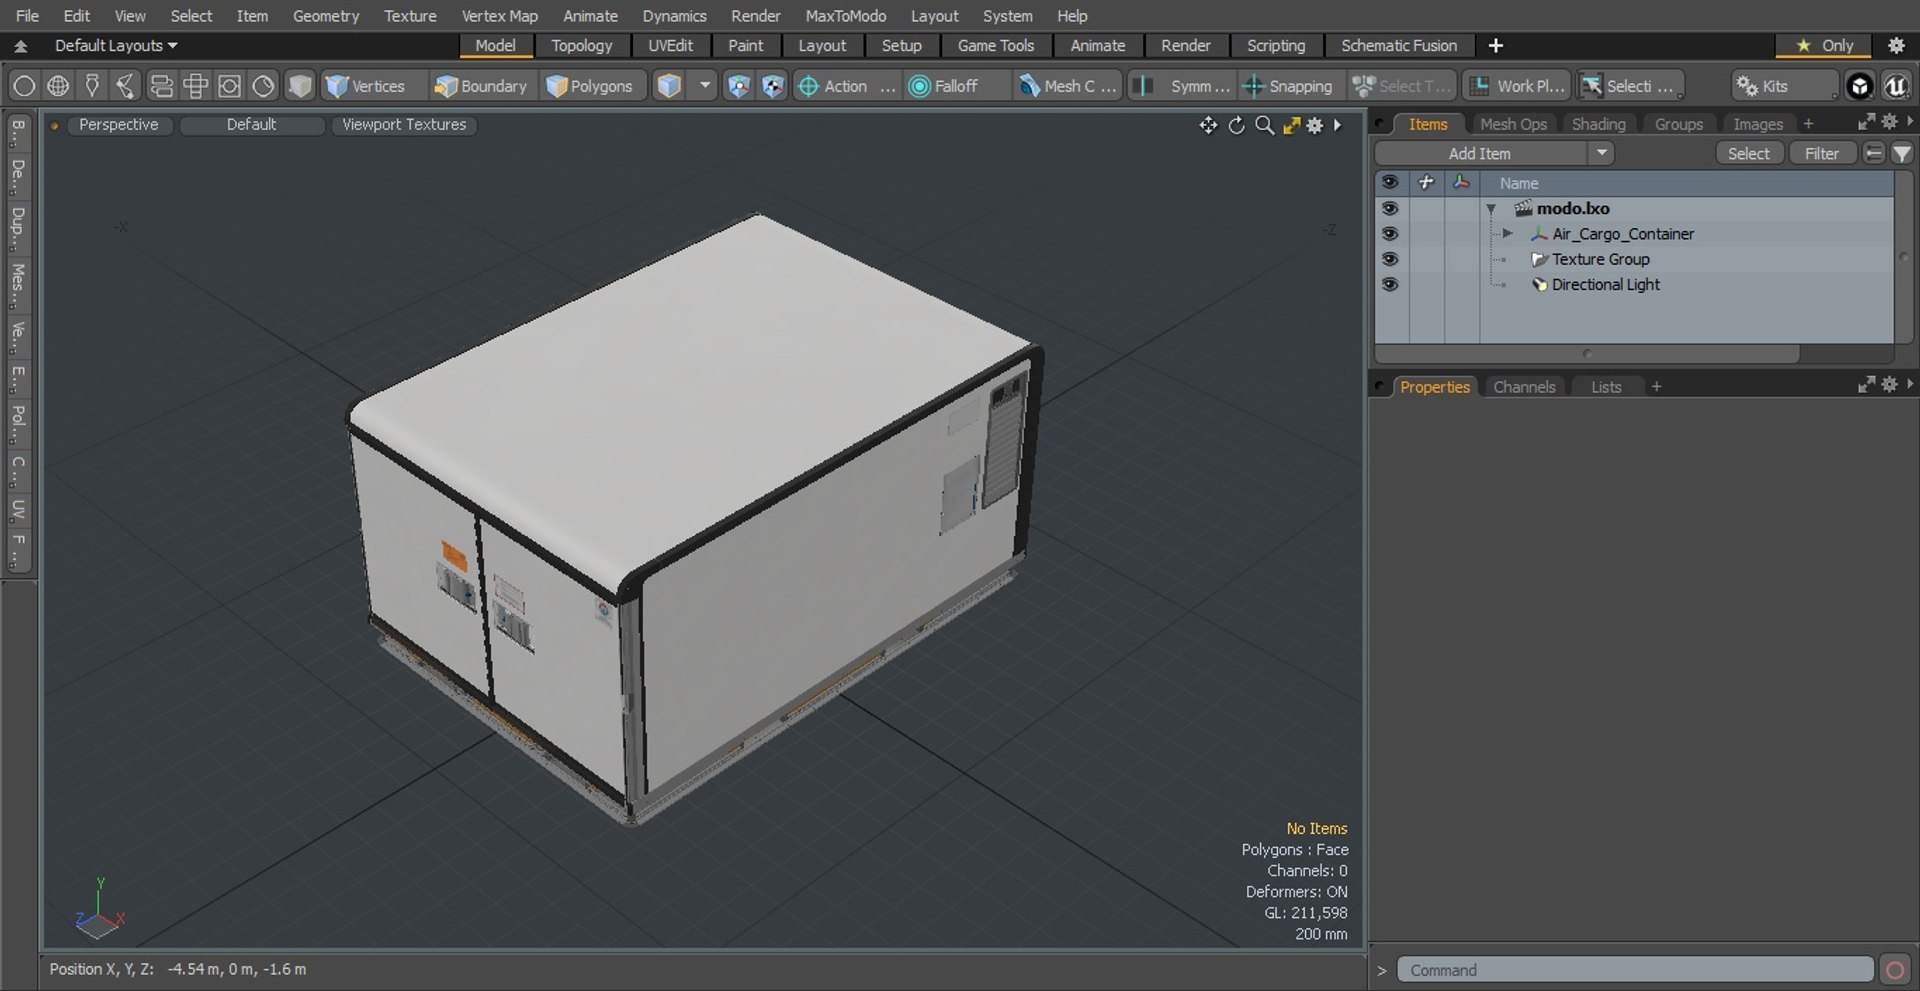This screenshot has height=991, width=1920.
Task: Click the blue cube materials mode icon
Action: 669,86
